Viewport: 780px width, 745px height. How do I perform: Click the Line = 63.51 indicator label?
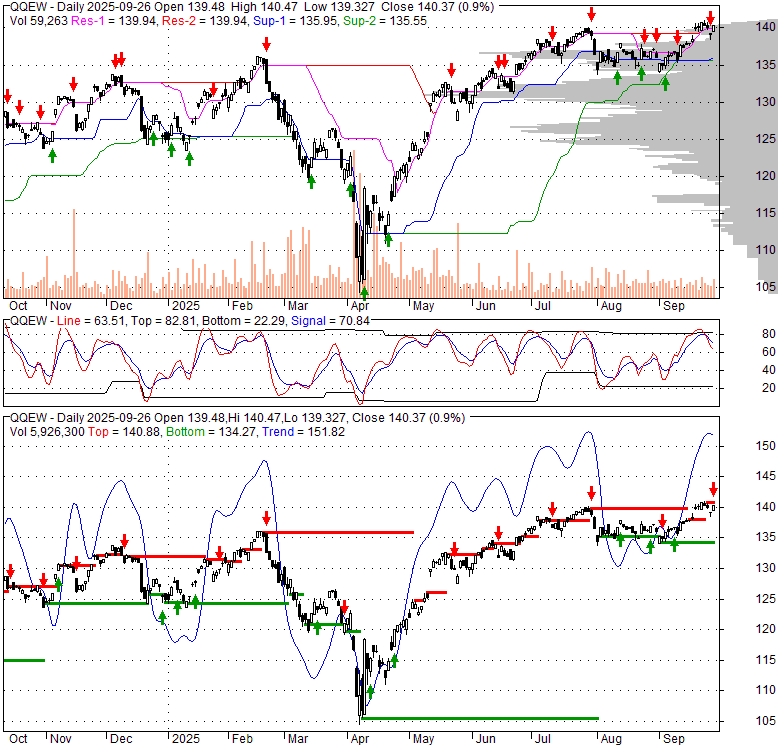click(x=90, y=321)
